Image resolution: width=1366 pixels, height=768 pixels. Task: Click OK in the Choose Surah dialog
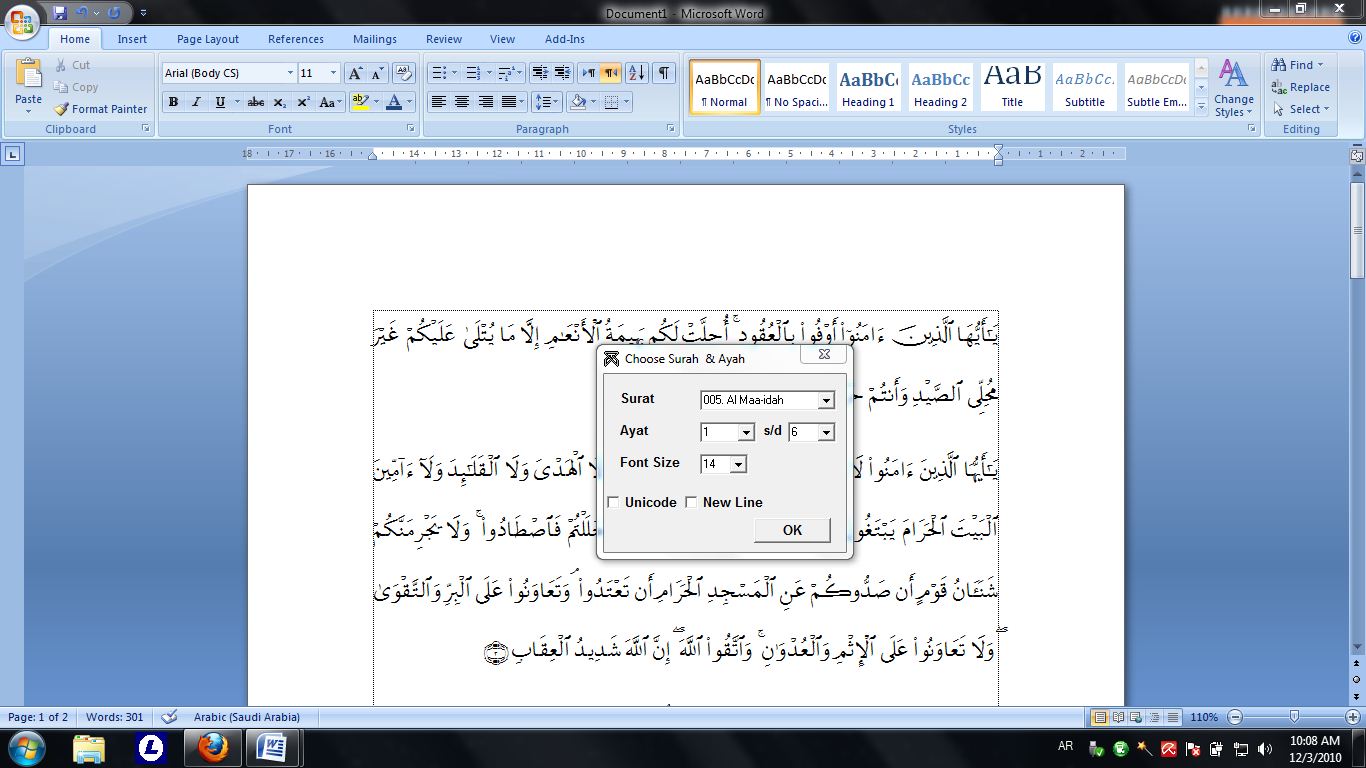792,530
